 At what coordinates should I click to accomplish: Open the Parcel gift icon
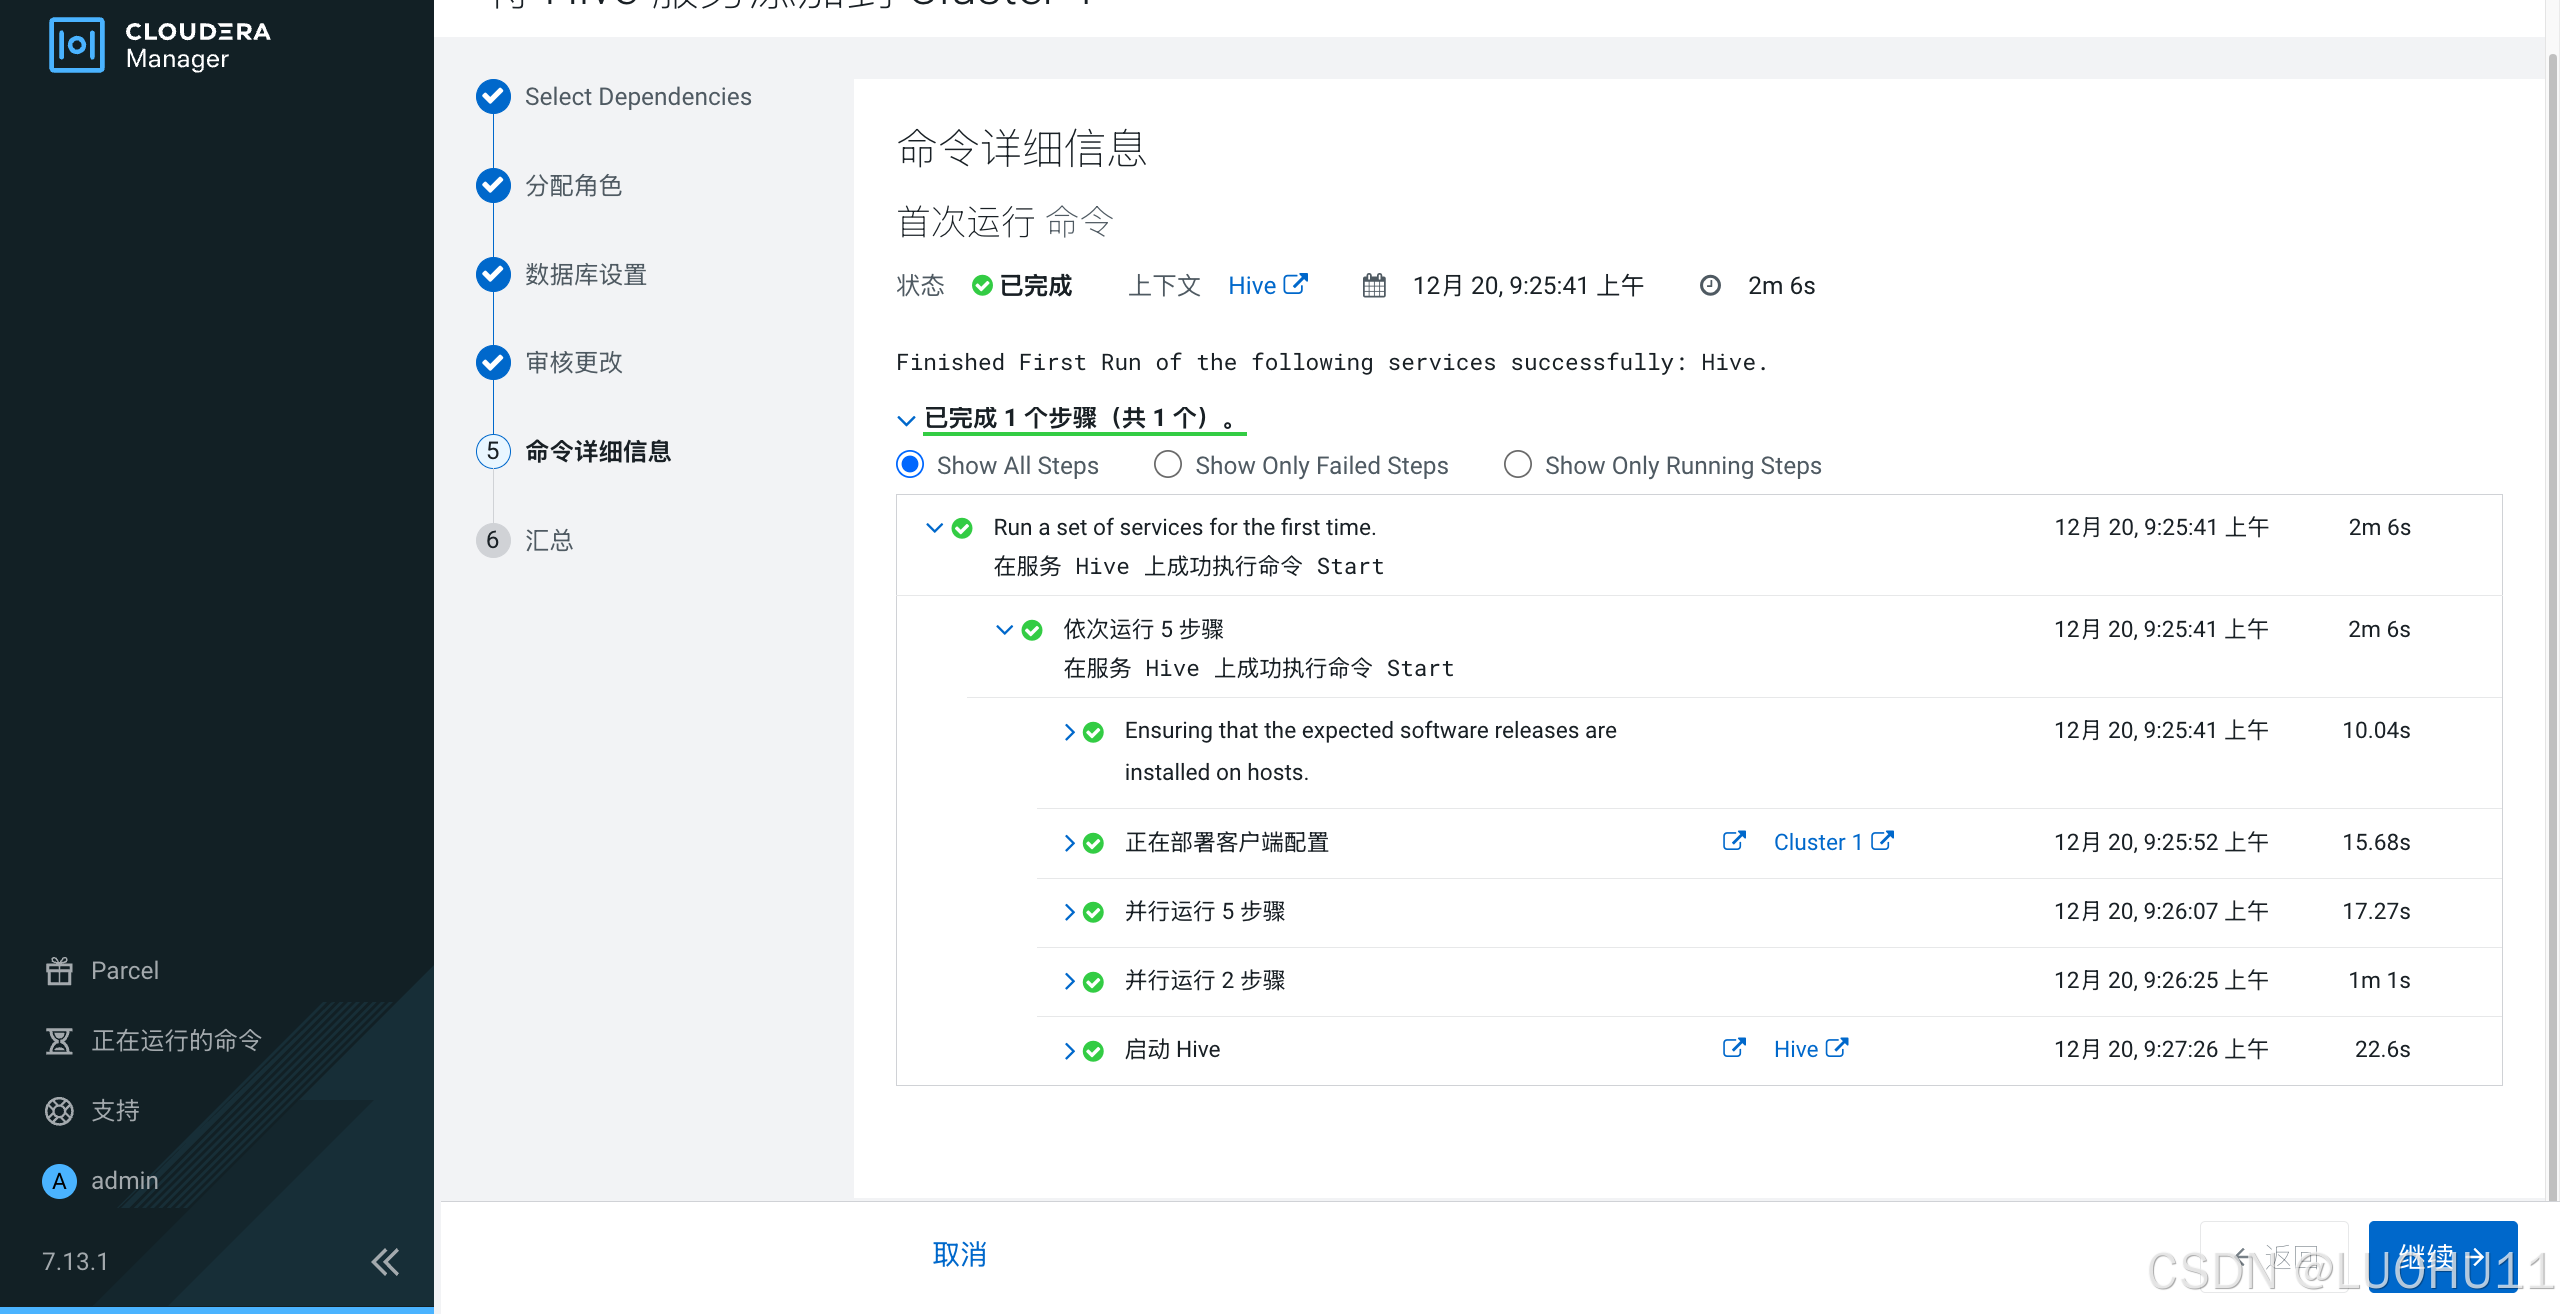[x=59, y=971]
